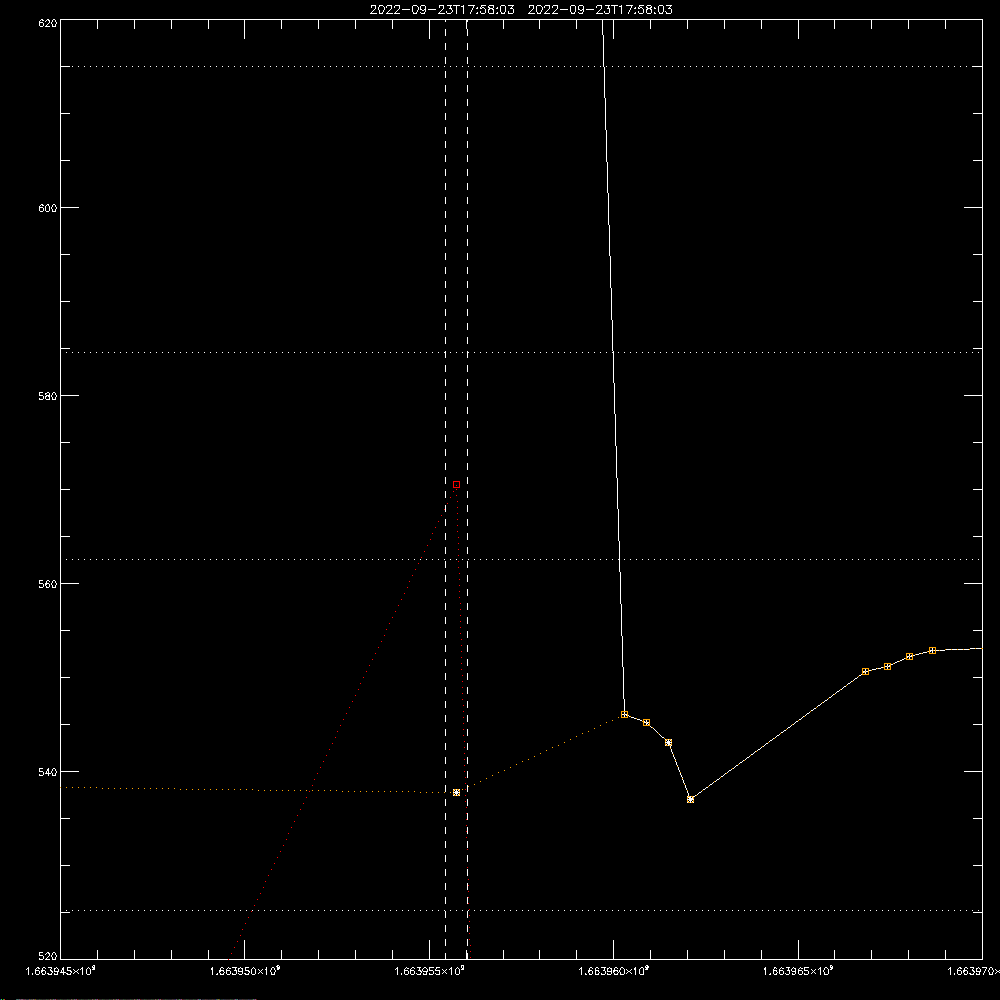Screen dimensions: 1000x1000
Task: Click the y-axis label 620
Action: click(x=48, y=23)
